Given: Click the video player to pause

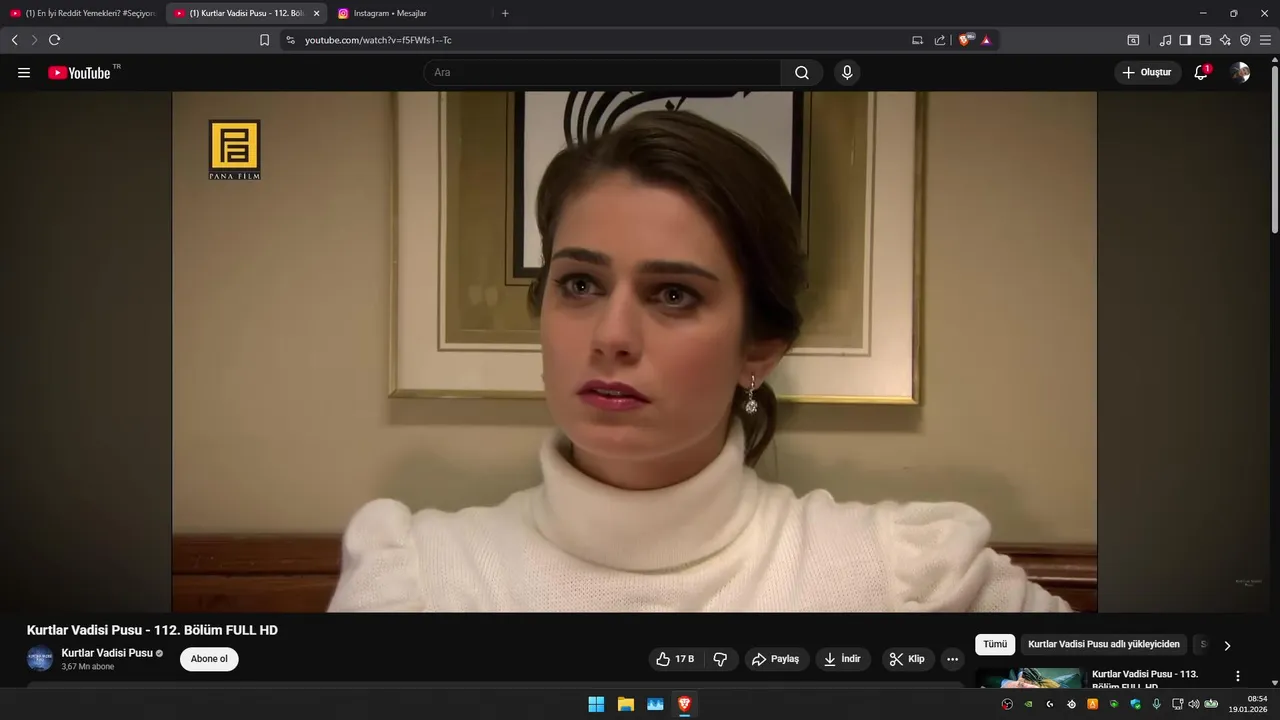Looking at the screenshot, I should point(634,352).
